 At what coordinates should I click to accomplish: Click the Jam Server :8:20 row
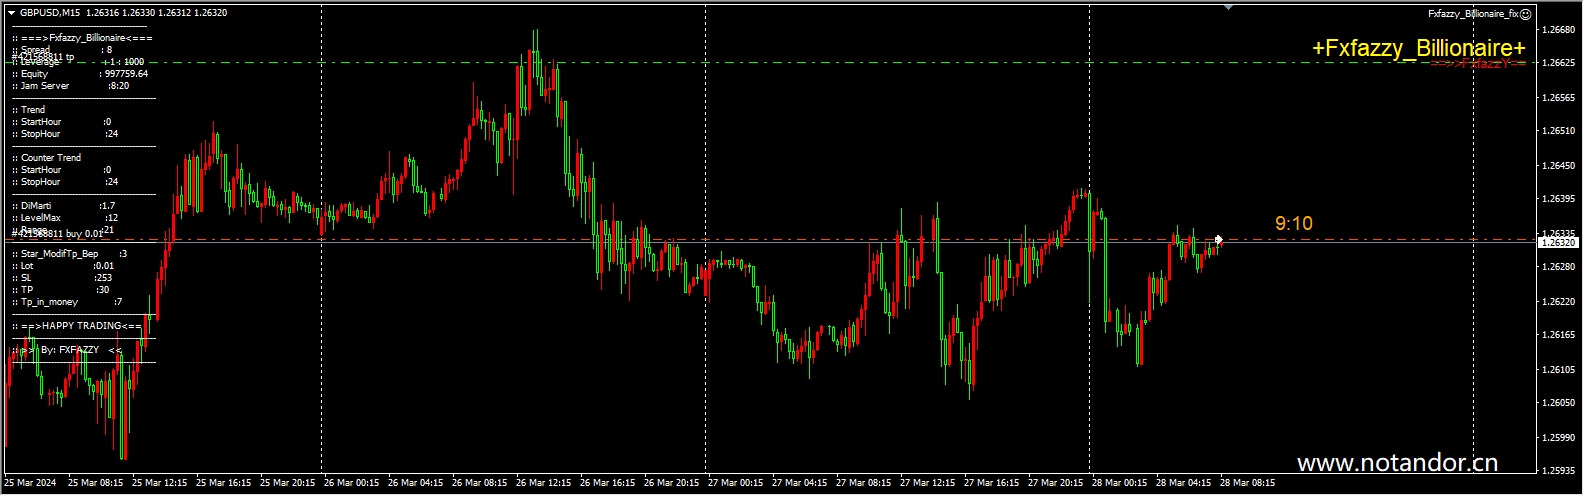coord(71,86)
